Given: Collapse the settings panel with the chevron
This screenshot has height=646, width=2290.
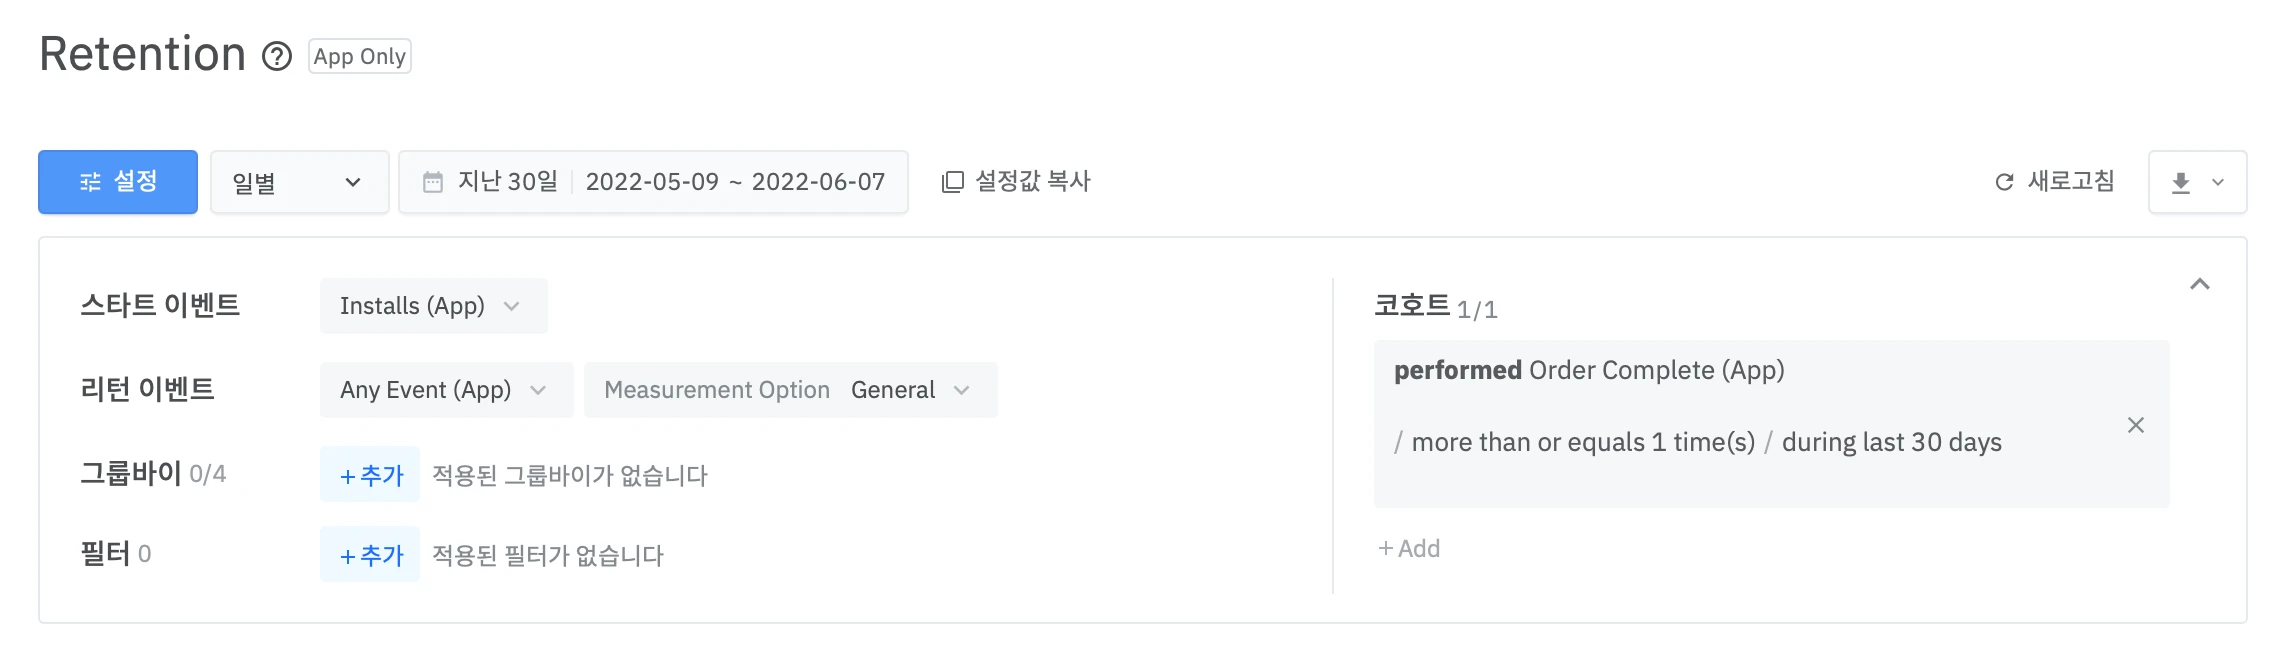Looking at the screenshot, I should tap(2200, 285).
